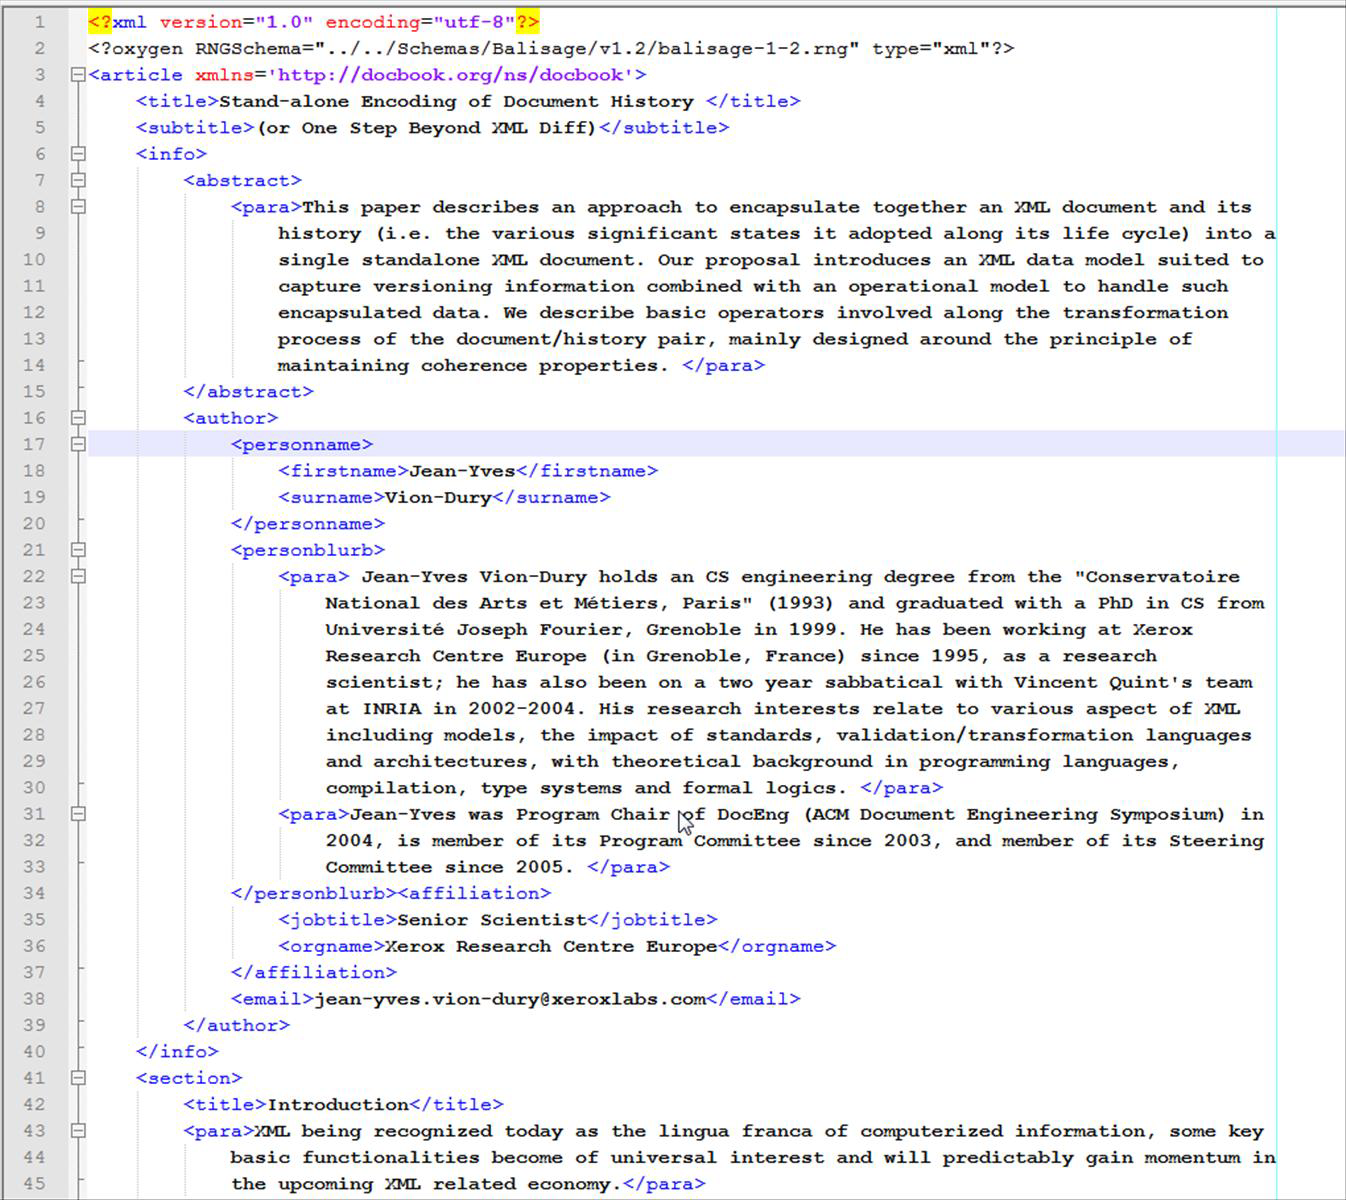Screen dimensions: 1346x1200
Task: Click the closing </abstract> tag
Action: (248, 392)
